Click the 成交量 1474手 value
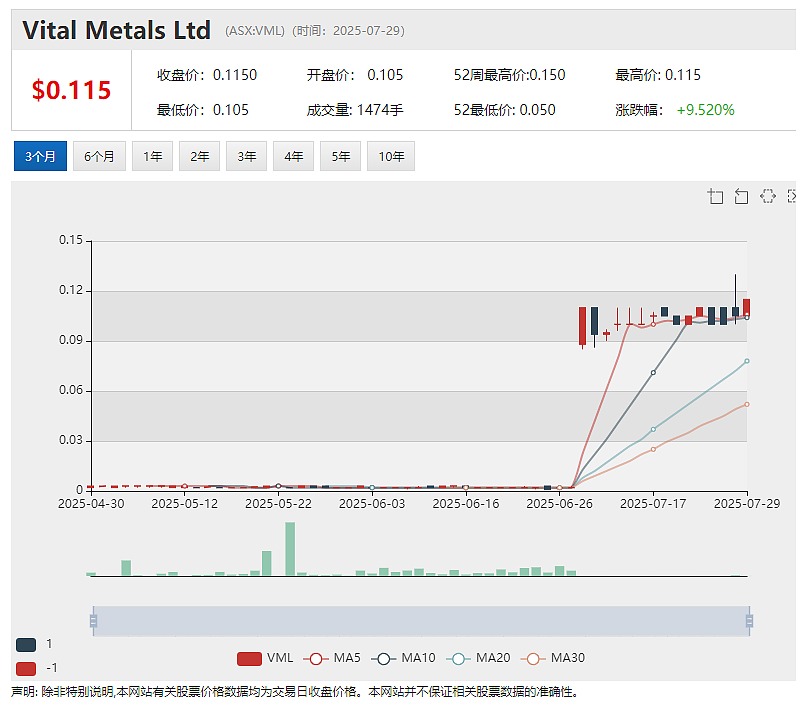This screenshot has width=809, height=711. (x=355, y=110)
